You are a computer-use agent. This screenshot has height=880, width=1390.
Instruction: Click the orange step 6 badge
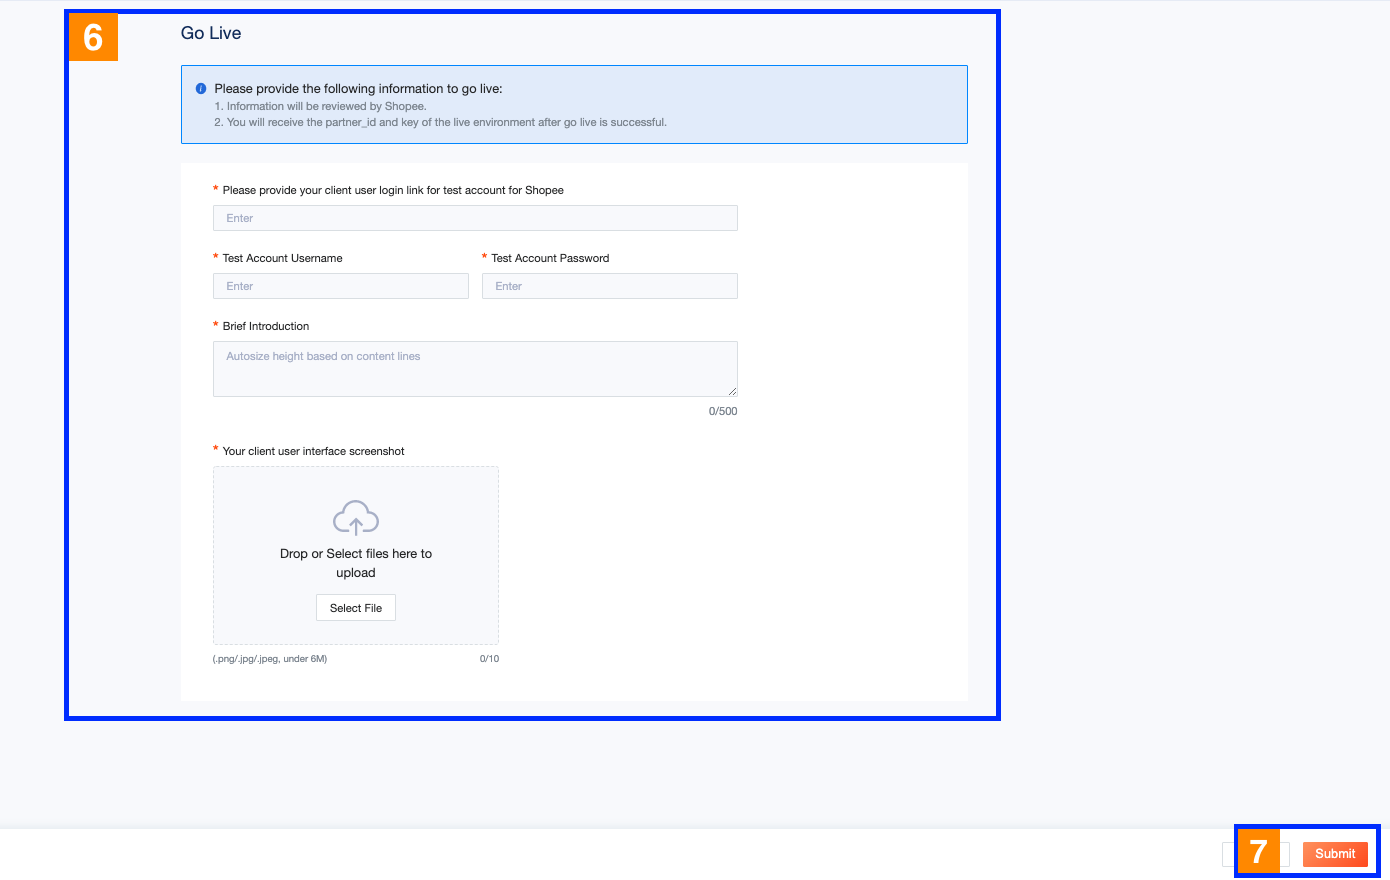93,38
